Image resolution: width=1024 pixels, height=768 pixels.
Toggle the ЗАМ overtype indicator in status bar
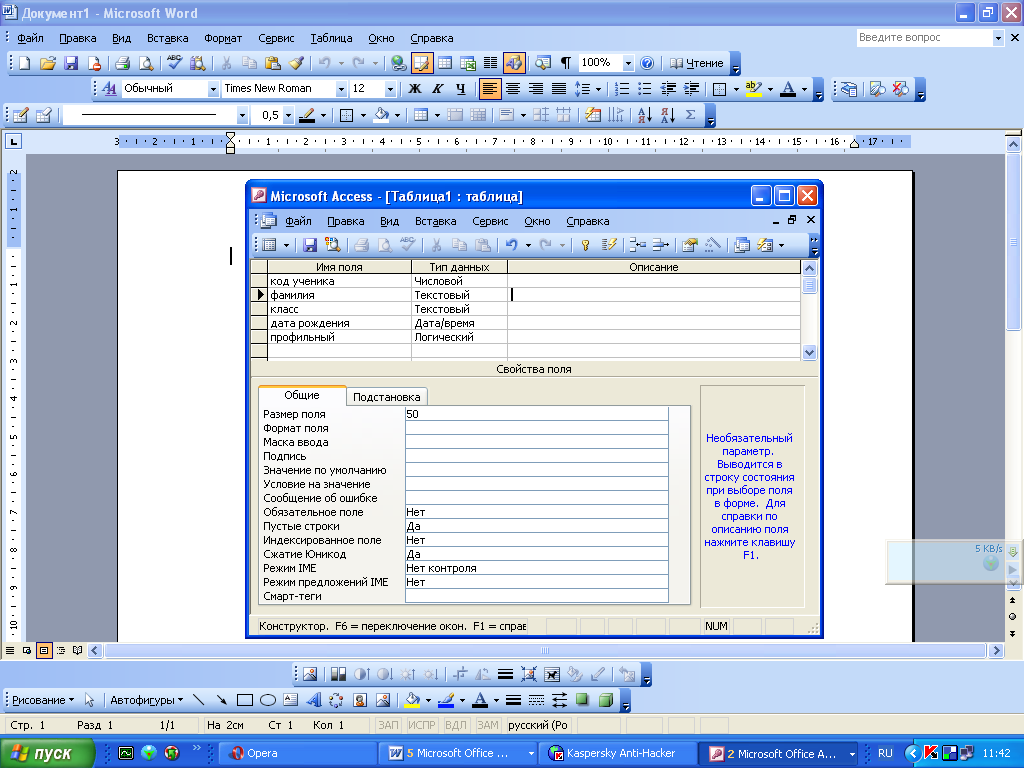pos(487,725)
